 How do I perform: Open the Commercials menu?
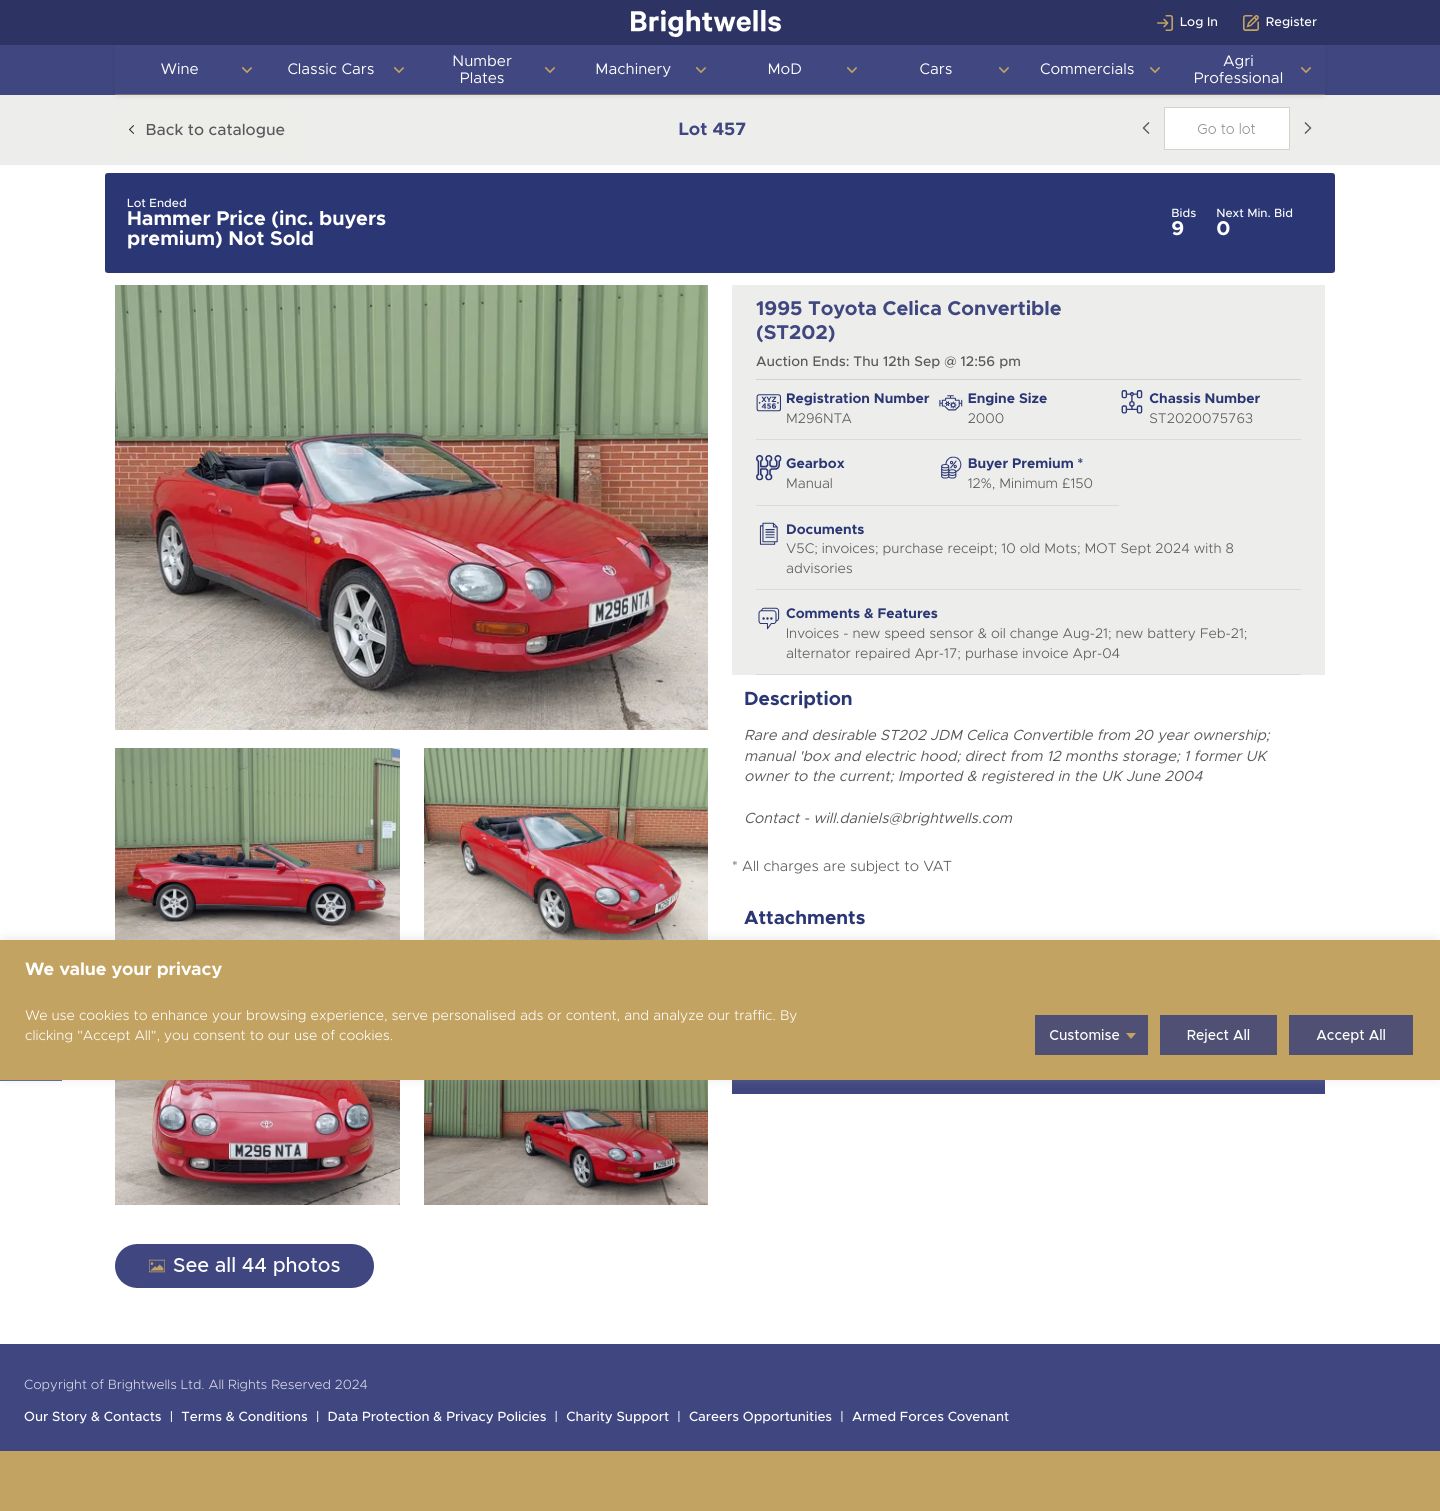pos(1087,69)
